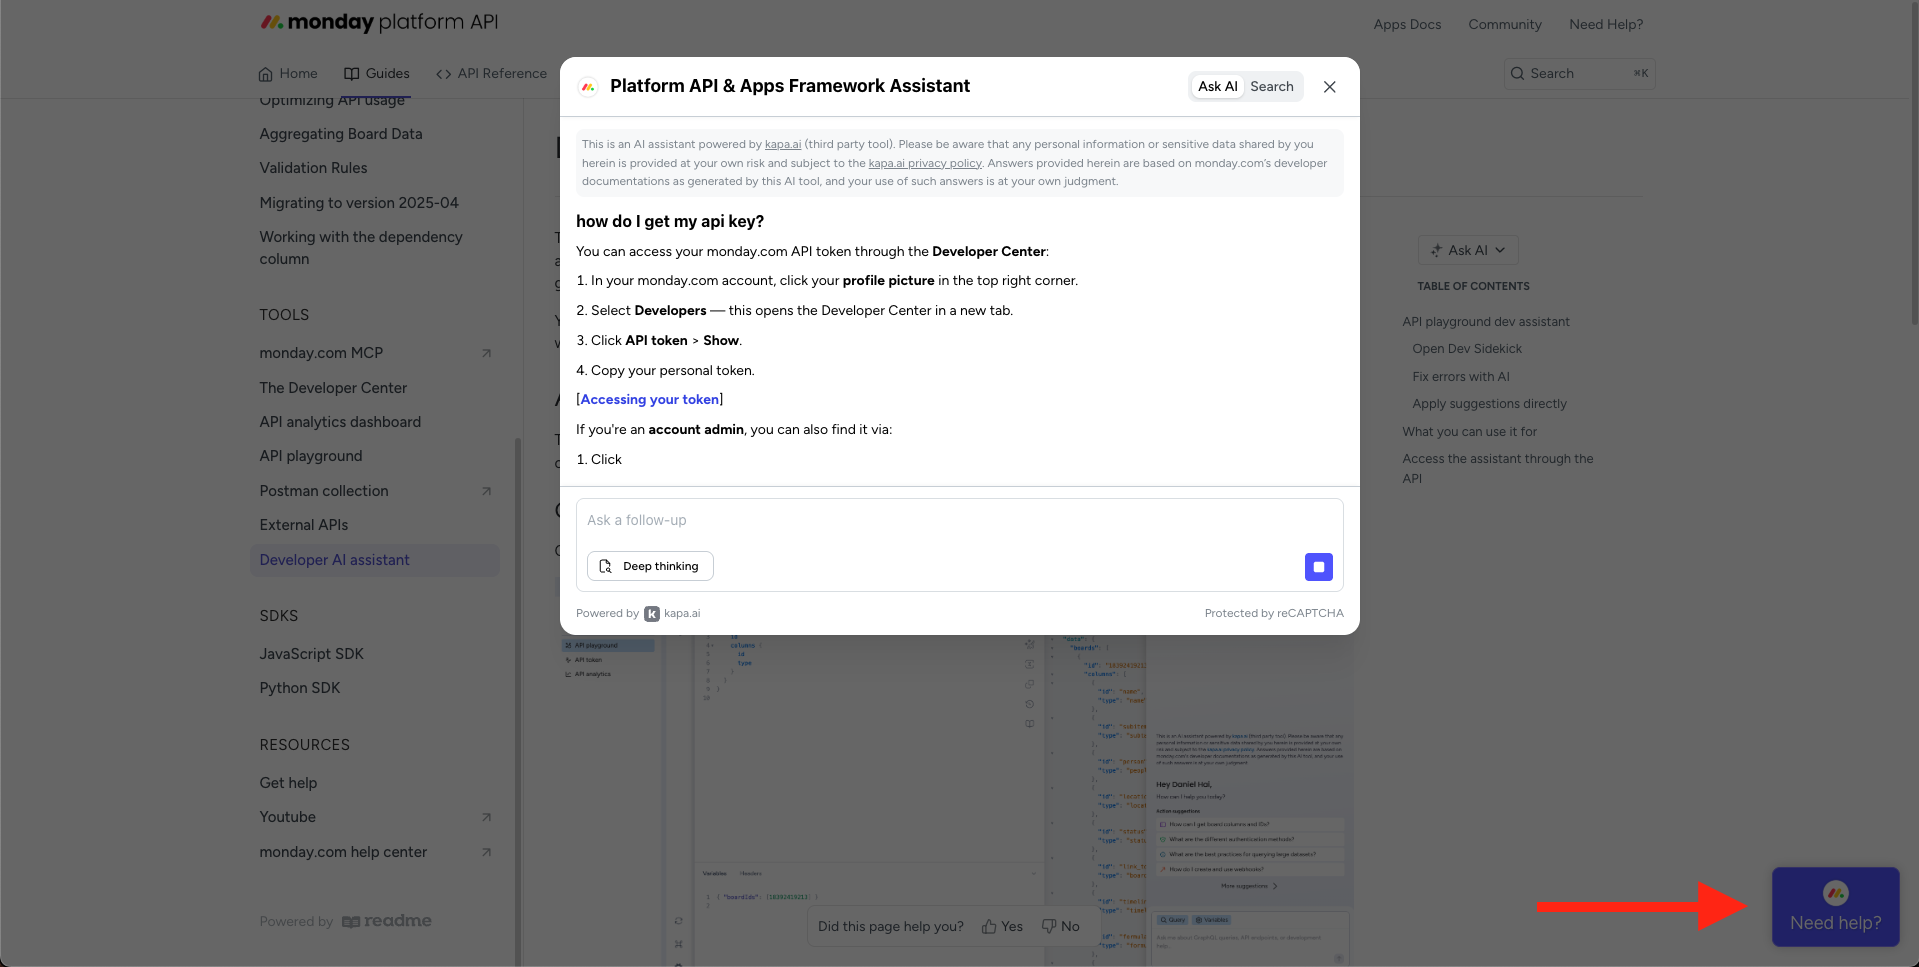Click the monday platform API logo
Image resolution: width=1919 pixels, height=967 pixels.
[379, 22]
